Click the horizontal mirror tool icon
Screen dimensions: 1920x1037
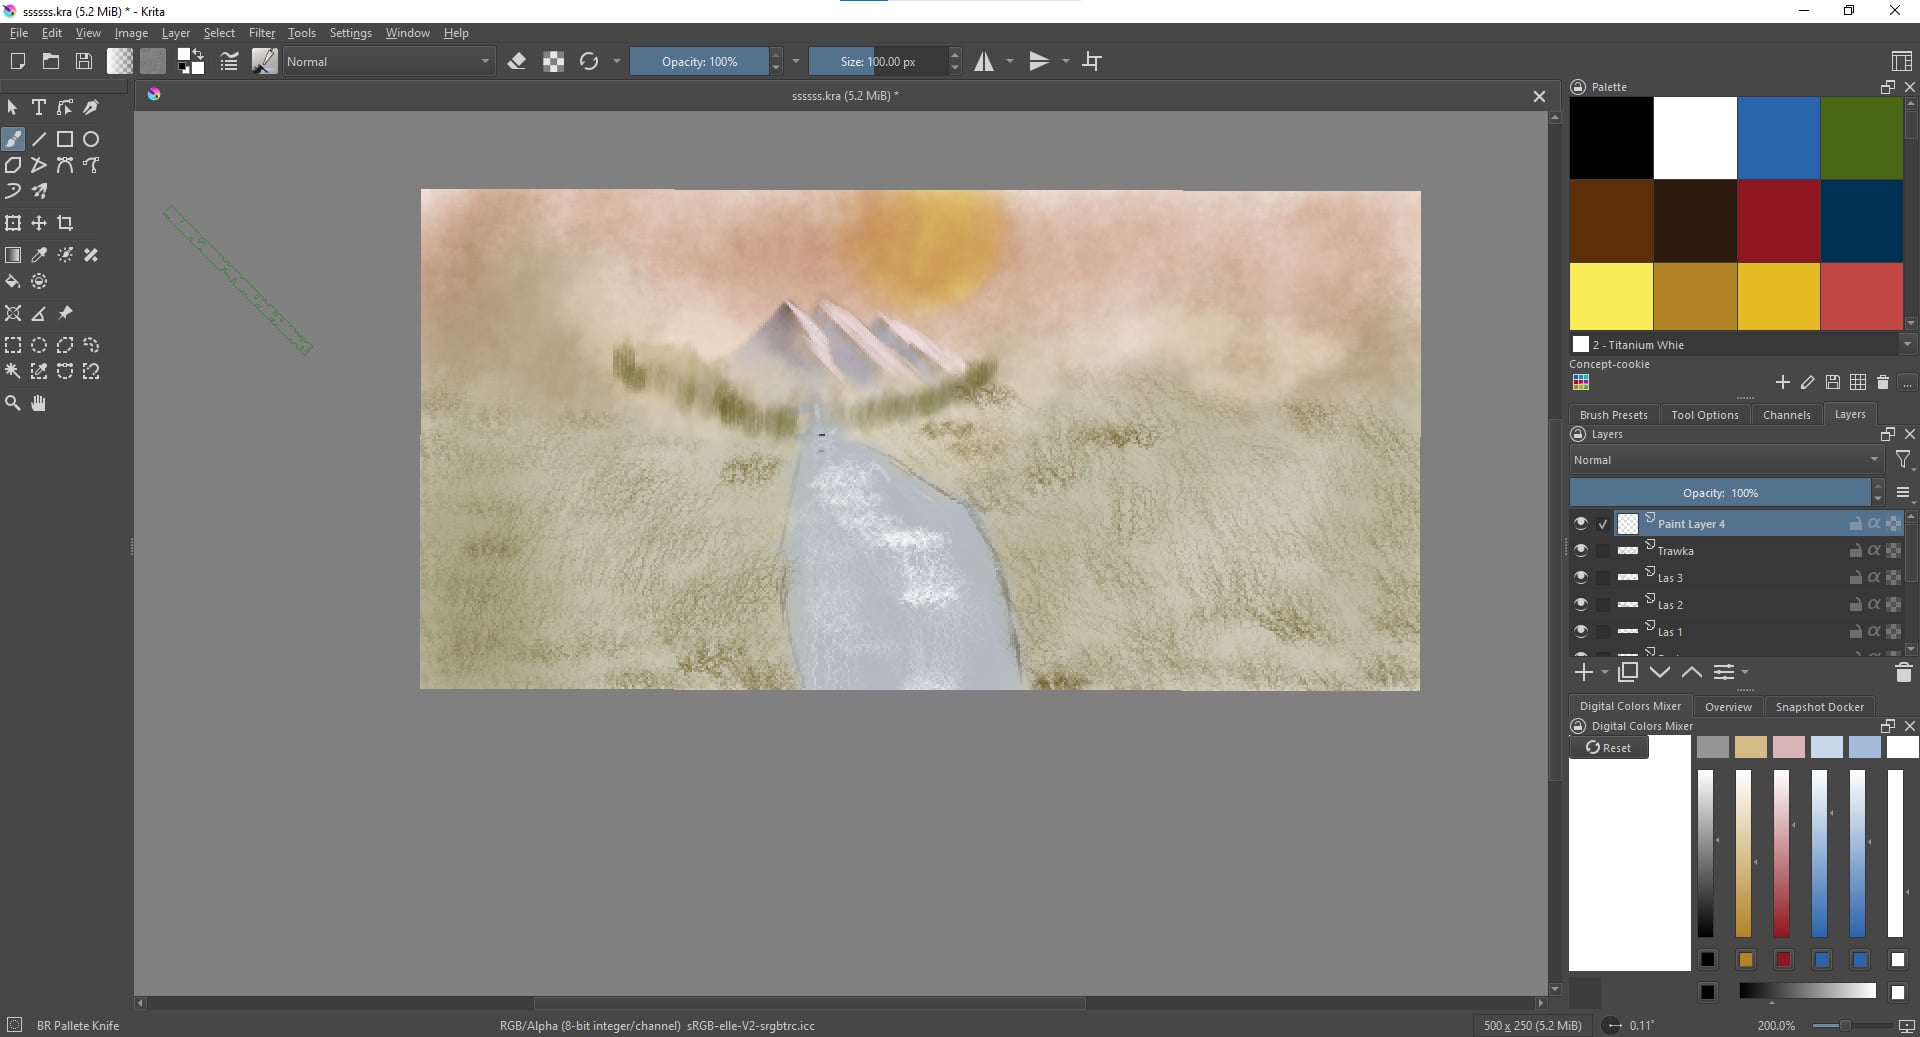984,62
